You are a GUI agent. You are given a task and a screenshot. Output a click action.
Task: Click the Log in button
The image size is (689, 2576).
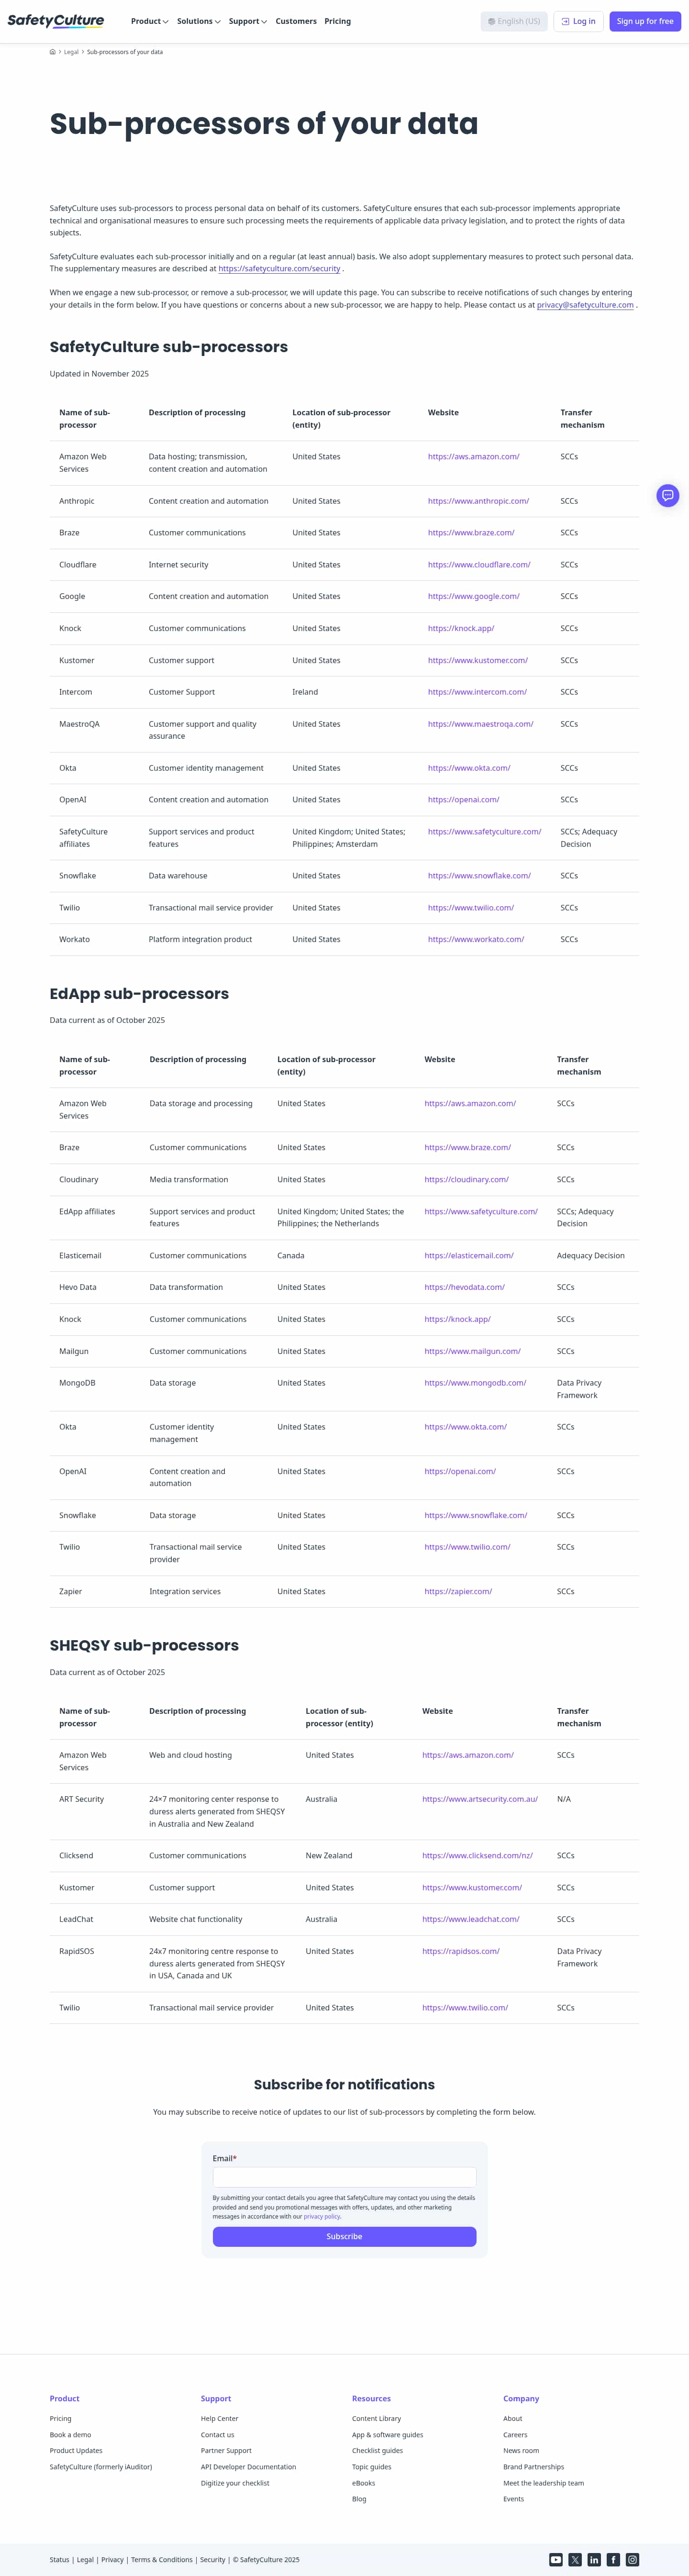tap(579, 21)
